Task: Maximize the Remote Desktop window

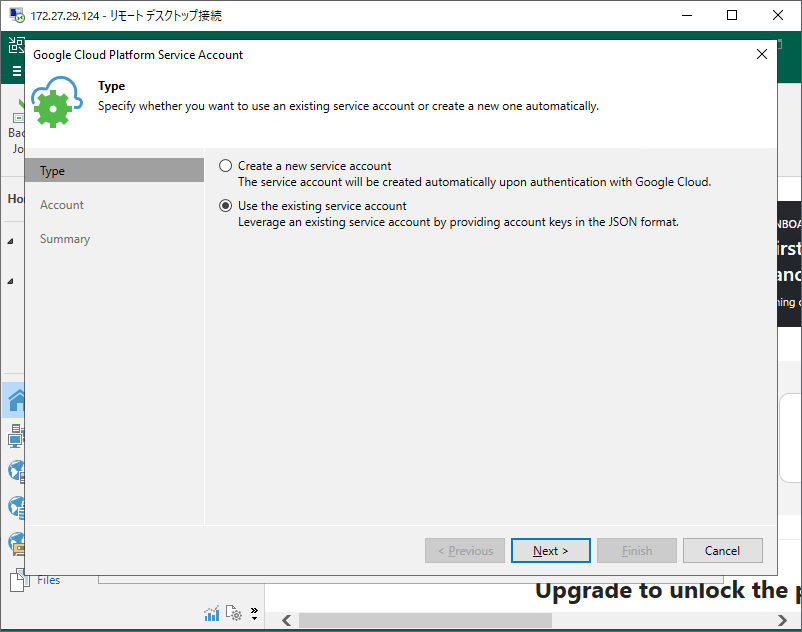Action: (732, 15)
